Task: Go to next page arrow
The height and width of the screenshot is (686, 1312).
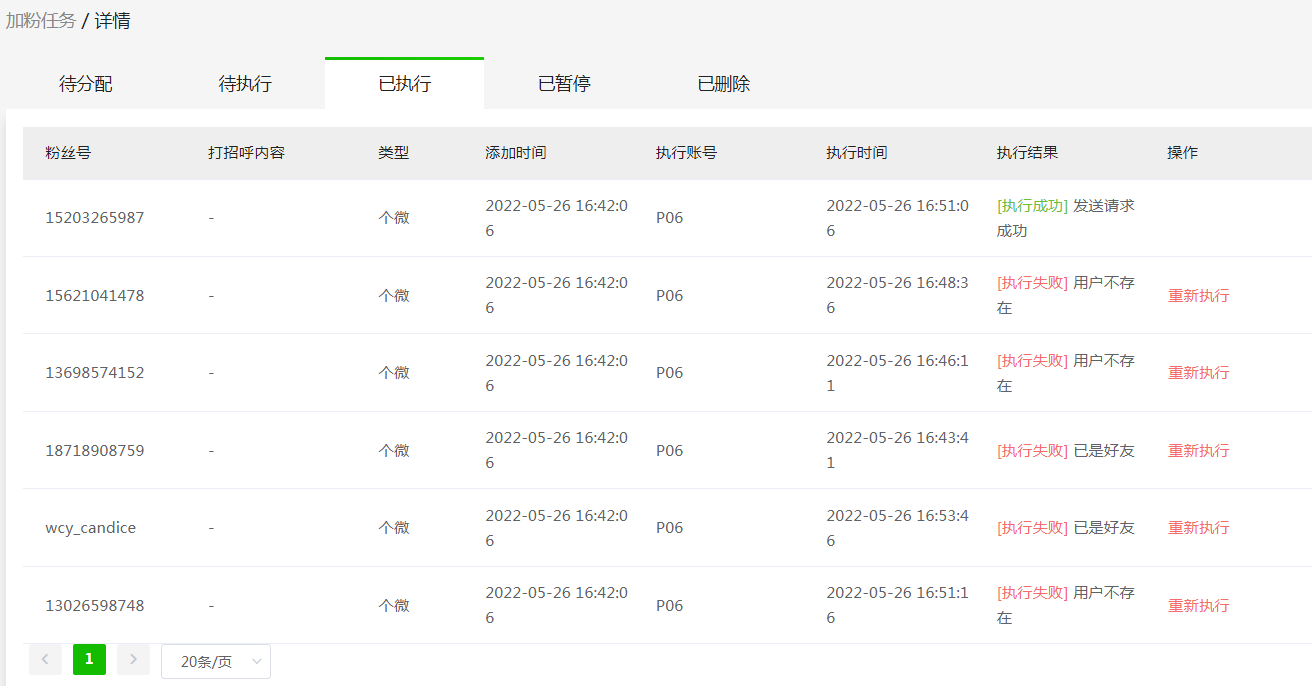Action: [x=133, y=659]
